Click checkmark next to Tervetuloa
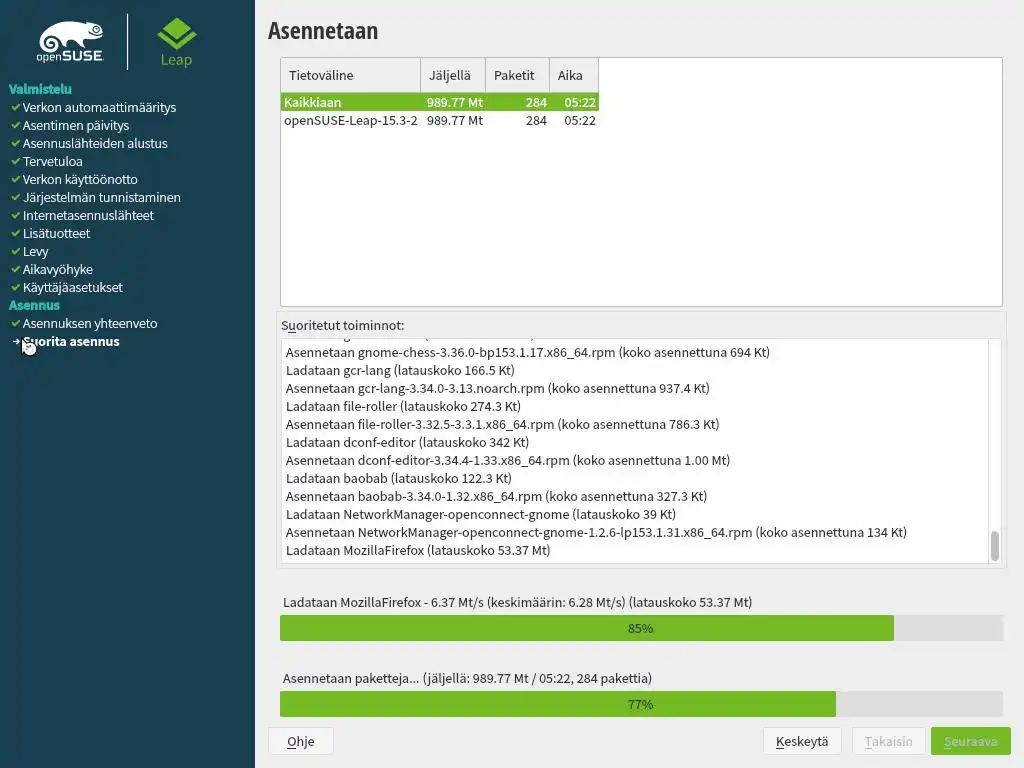Viewport: 1024px width, 768px height. tap(16, 161)
